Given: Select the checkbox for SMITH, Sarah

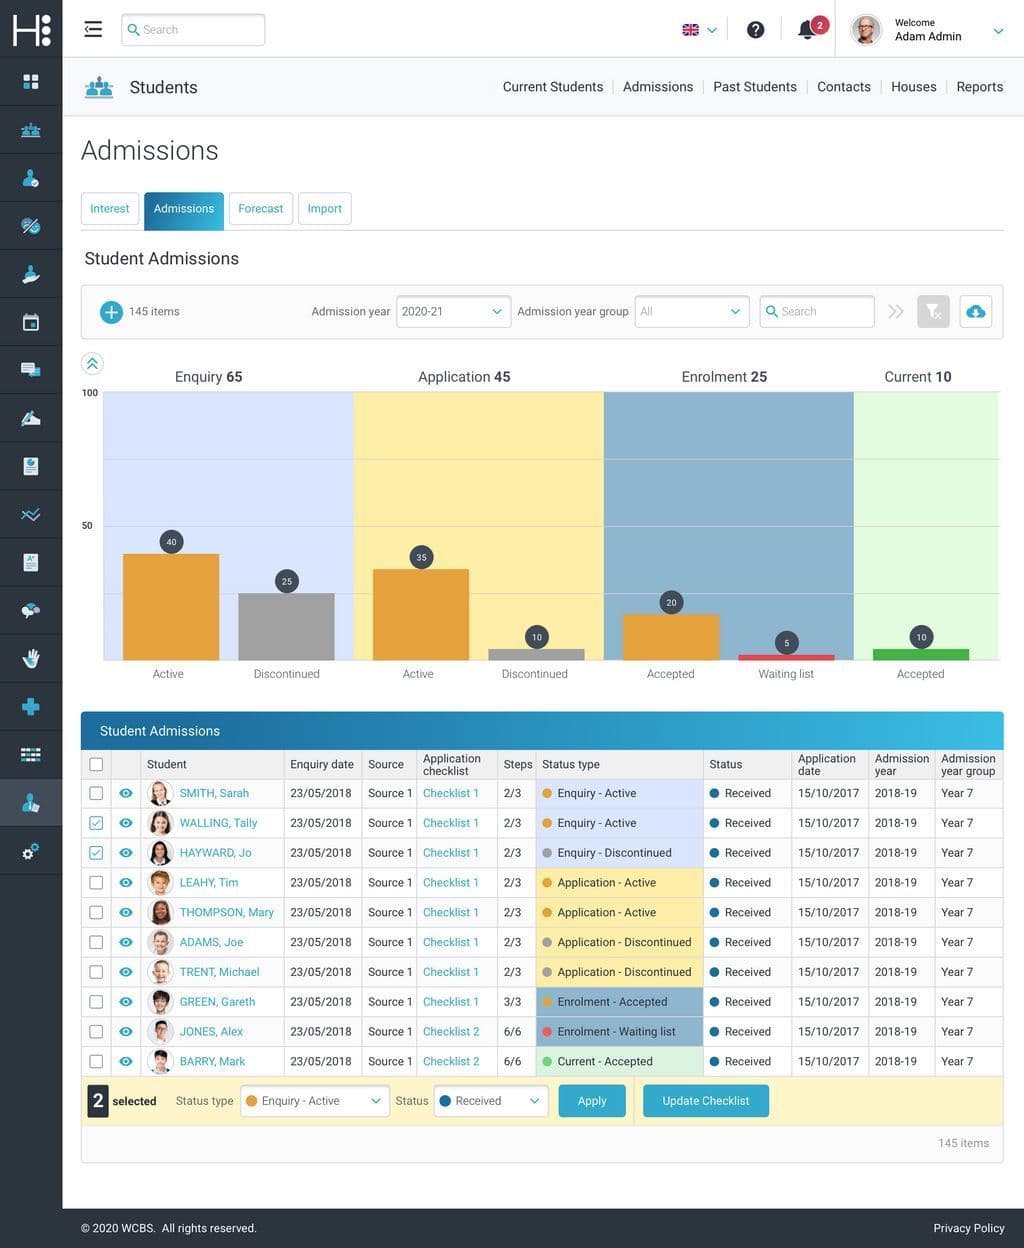Looking at the screenshot, I should click(96, 792).
